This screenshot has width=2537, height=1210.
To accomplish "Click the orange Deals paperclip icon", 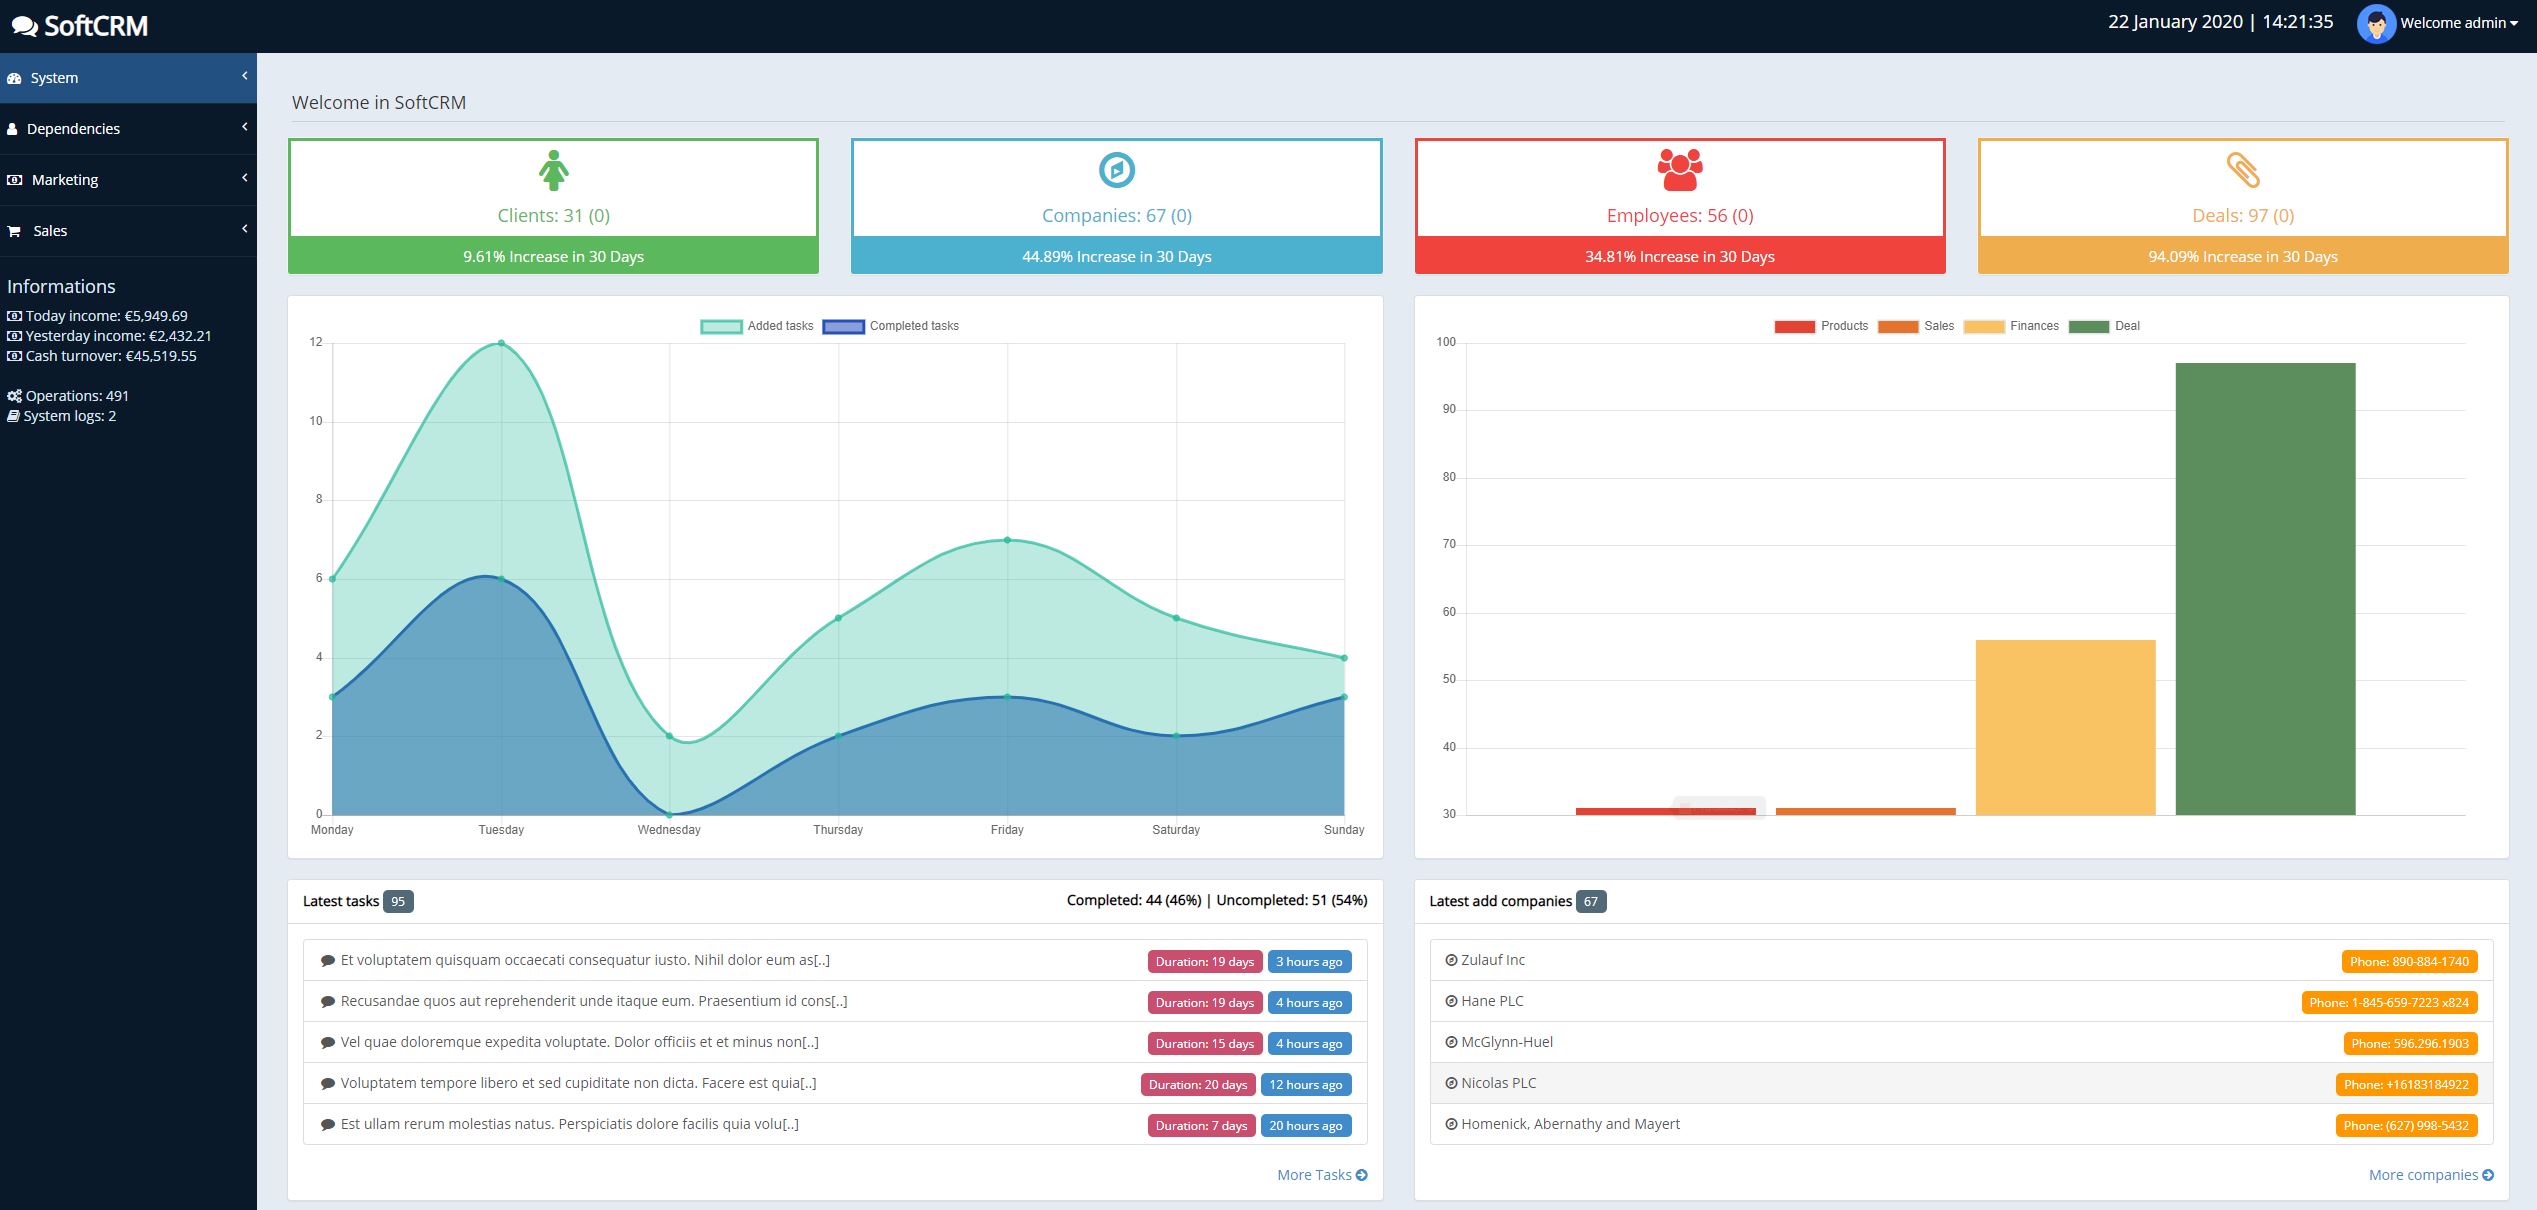I will (x=2243, y=170).
